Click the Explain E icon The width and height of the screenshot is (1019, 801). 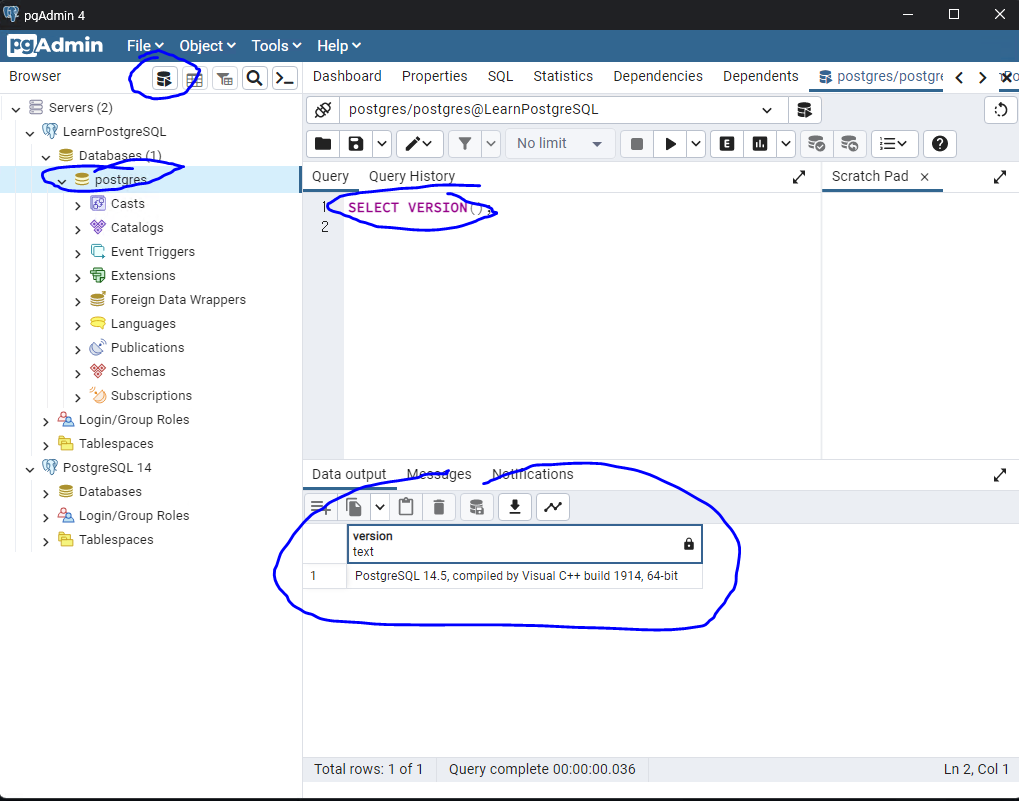pyautogui.click(x=727, y=144)
